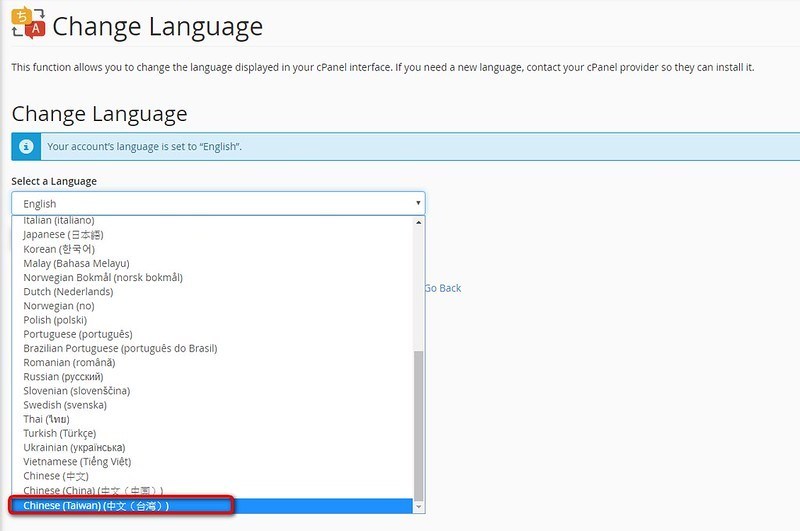Pick Turkish (Türkçe) from the list
Screen dimensions: 800x531
click(212, 434)
